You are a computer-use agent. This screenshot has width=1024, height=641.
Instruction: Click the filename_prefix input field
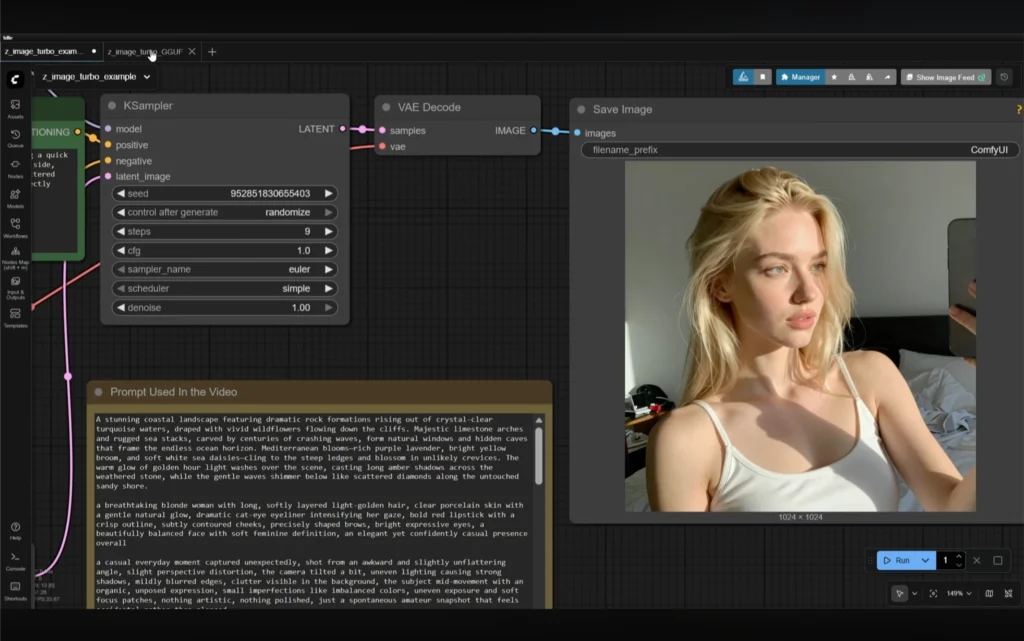tap(800, 150)
